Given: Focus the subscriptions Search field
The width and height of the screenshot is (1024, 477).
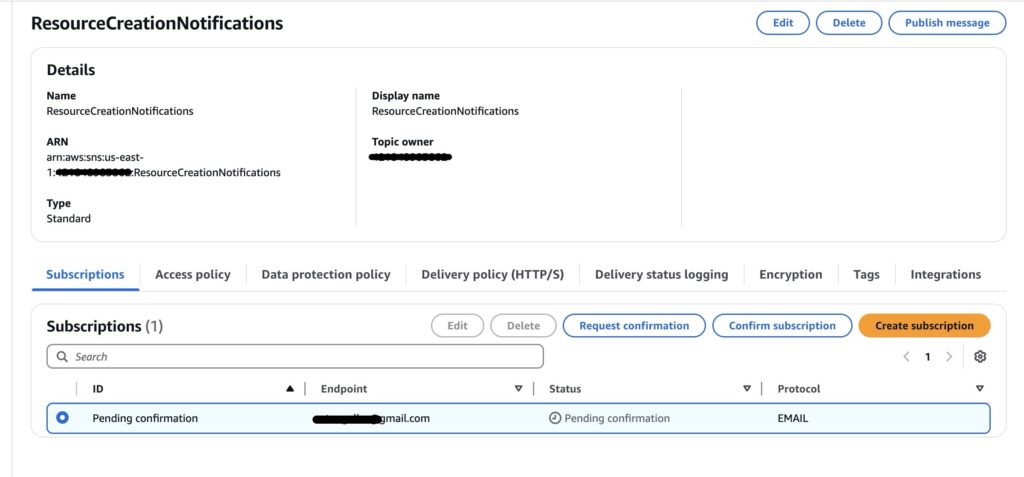Looking at the screenshot, I should pos(295,357).
